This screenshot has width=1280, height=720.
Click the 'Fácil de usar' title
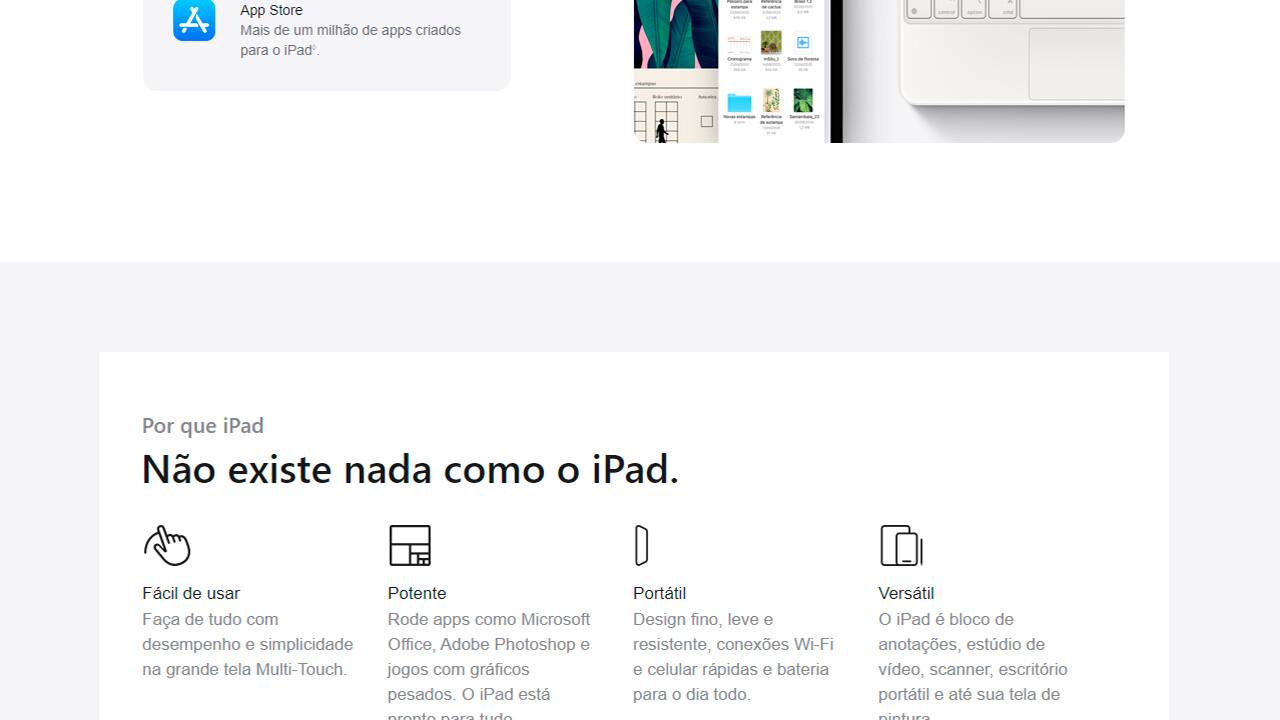tap(191, 593)
